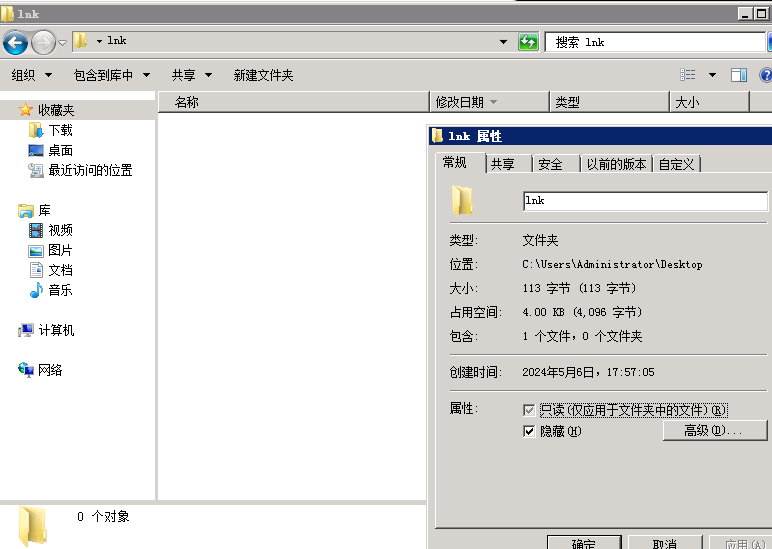The height and width of the screenshot is (549, 772).
Task: Click the Advanced (高级) button
Action: [x=714, y=430]
